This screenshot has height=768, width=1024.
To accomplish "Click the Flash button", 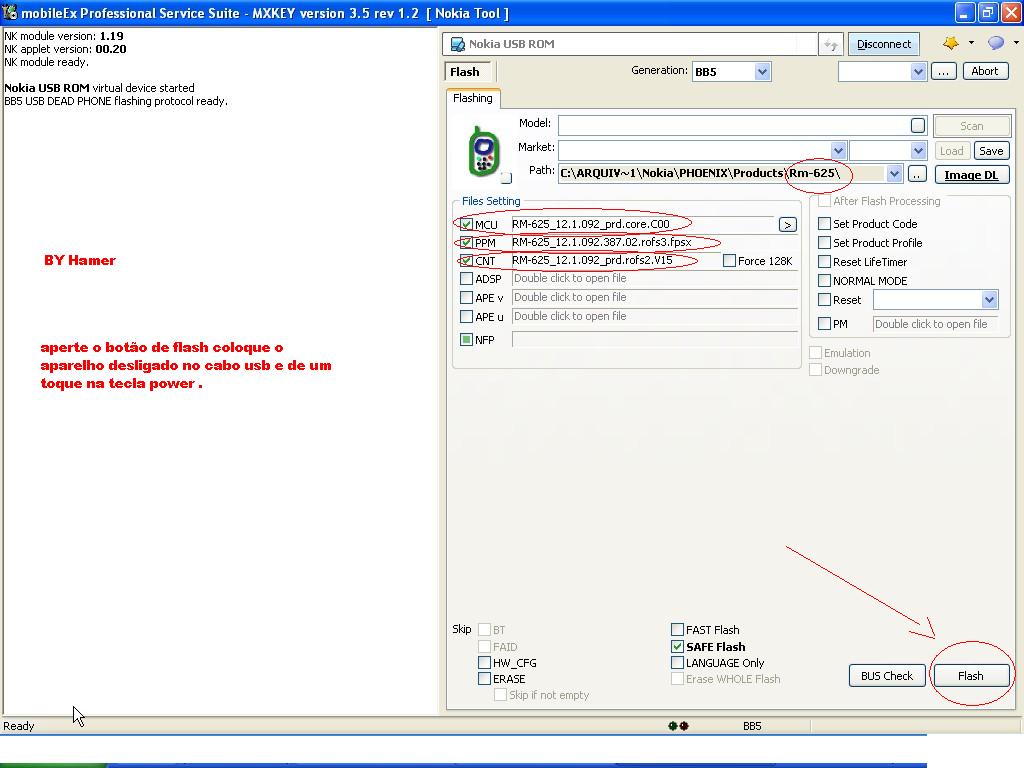I will coord(970,676).
